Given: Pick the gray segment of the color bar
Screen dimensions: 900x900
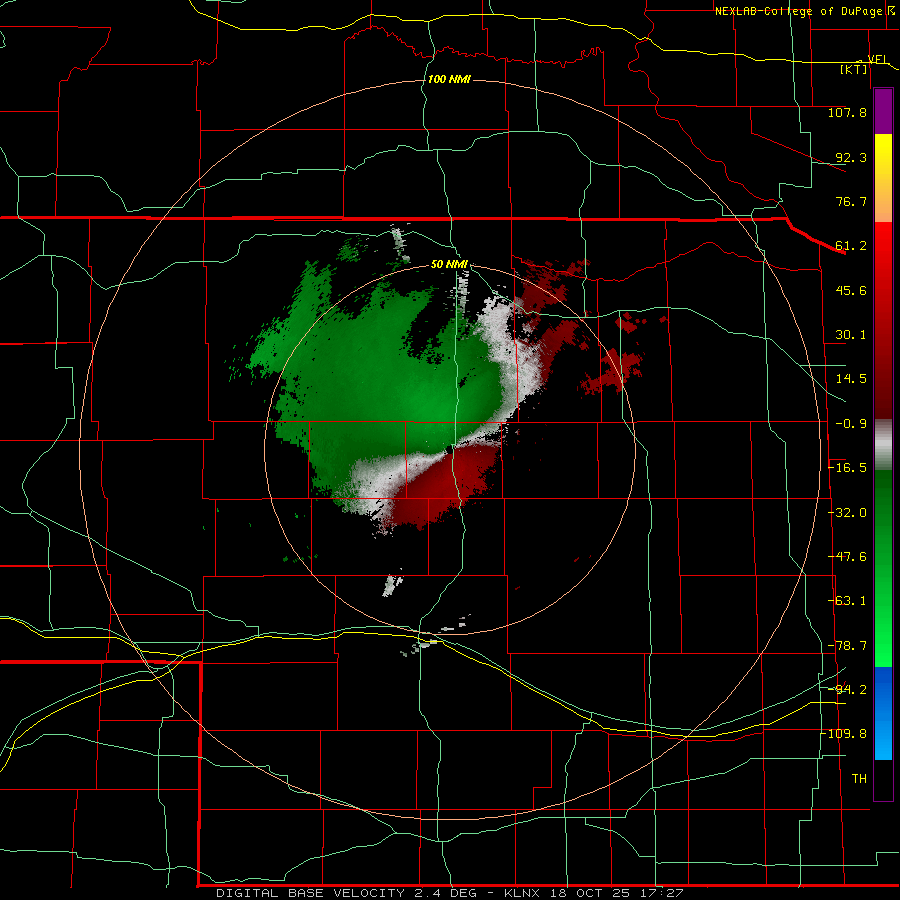Looking at the screenshot, I should 883,444.
